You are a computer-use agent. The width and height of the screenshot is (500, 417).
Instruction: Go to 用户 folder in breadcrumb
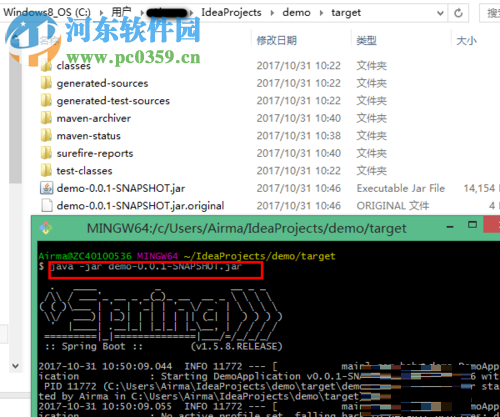[x=121, y=13]
